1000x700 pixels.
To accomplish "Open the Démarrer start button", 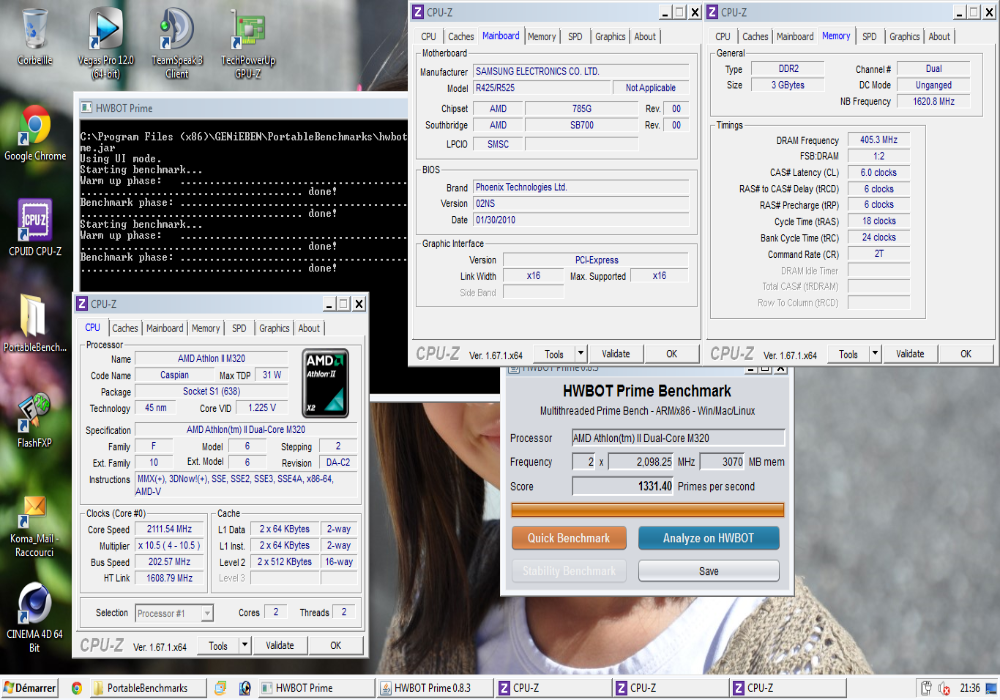I will [30, 688].
